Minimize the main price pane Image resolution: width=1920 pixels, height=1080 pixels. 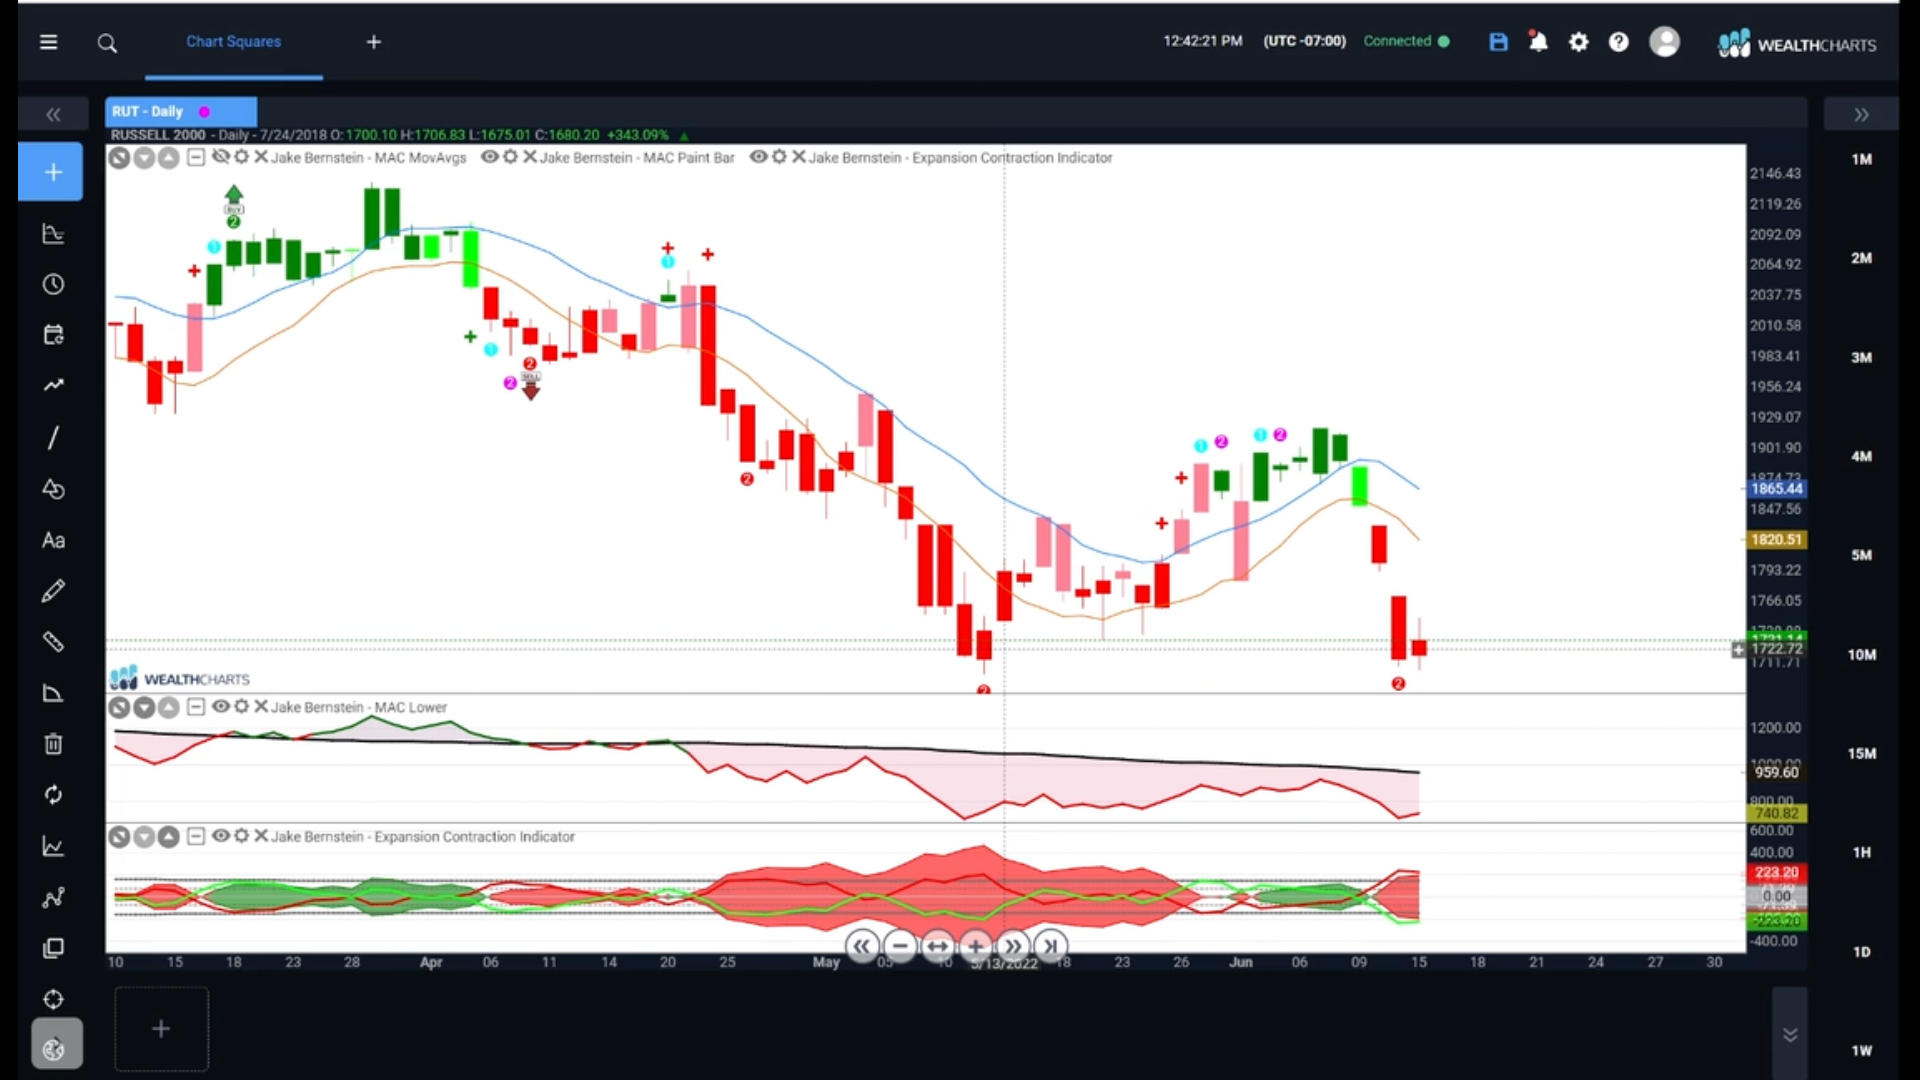[x=196, y=157]
